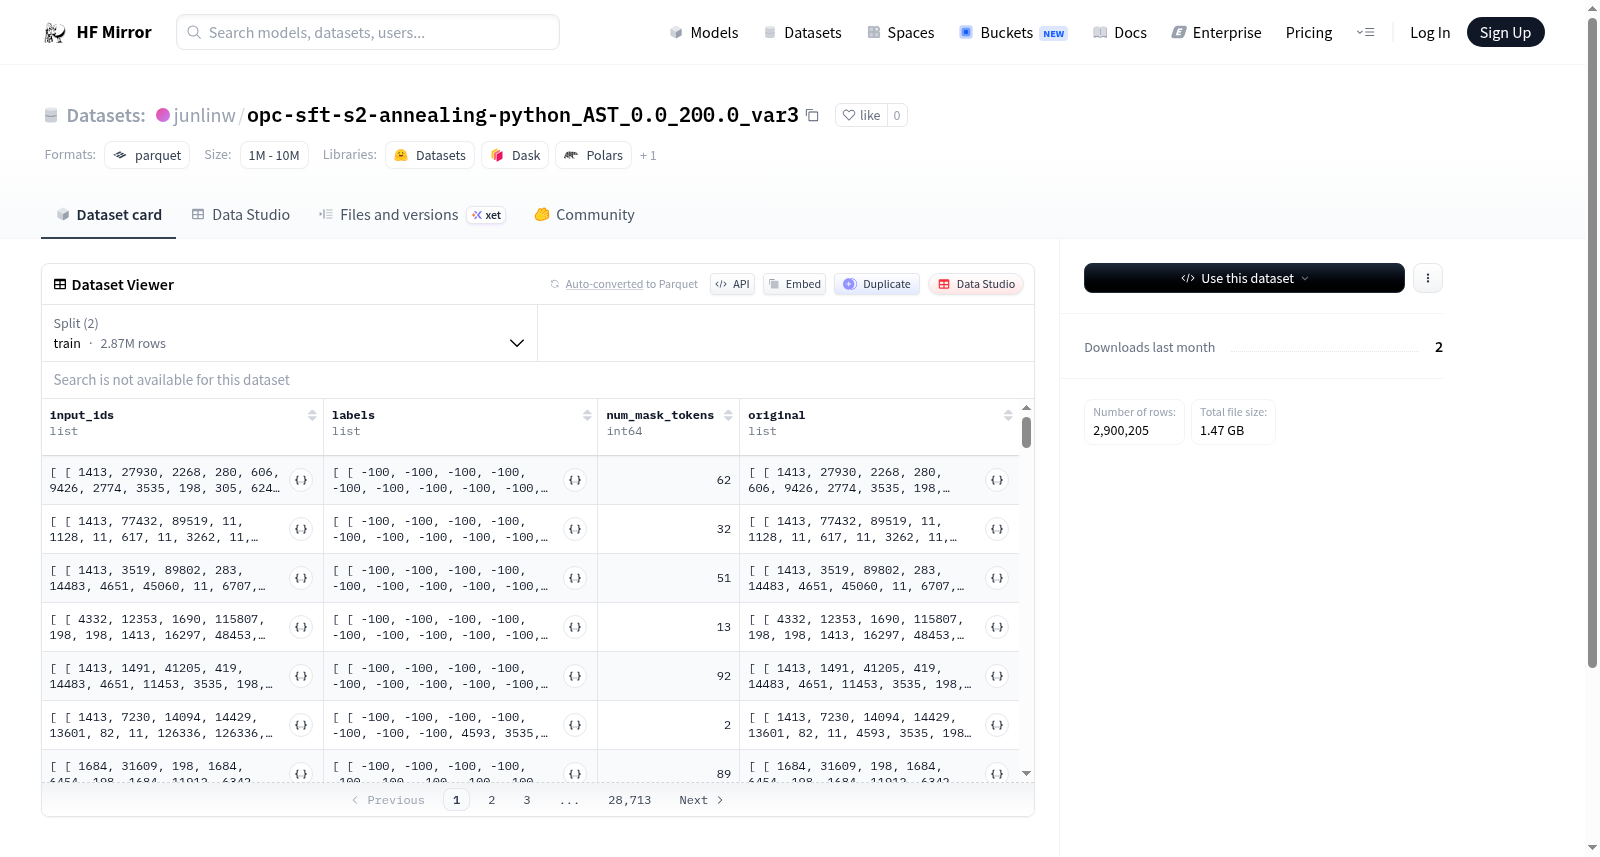This screenshot has width=1600, height=857.
Task: Click the Embed button
Action: pyautogui.click(x=794, y=284)
